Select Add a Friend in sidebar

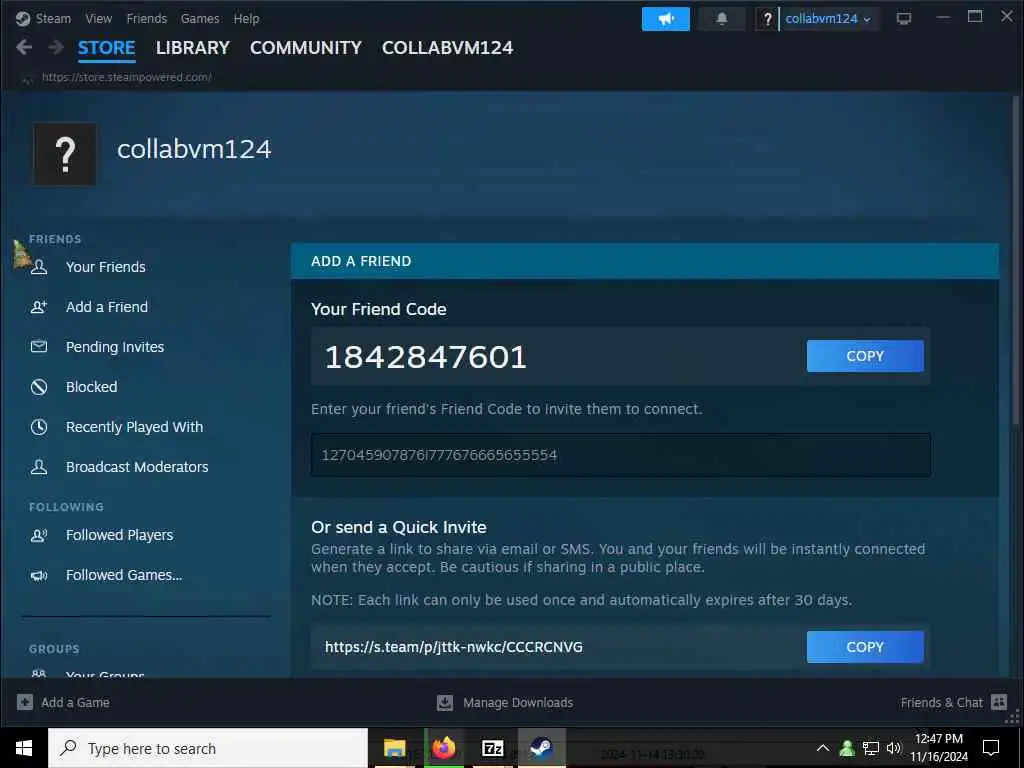106,307
